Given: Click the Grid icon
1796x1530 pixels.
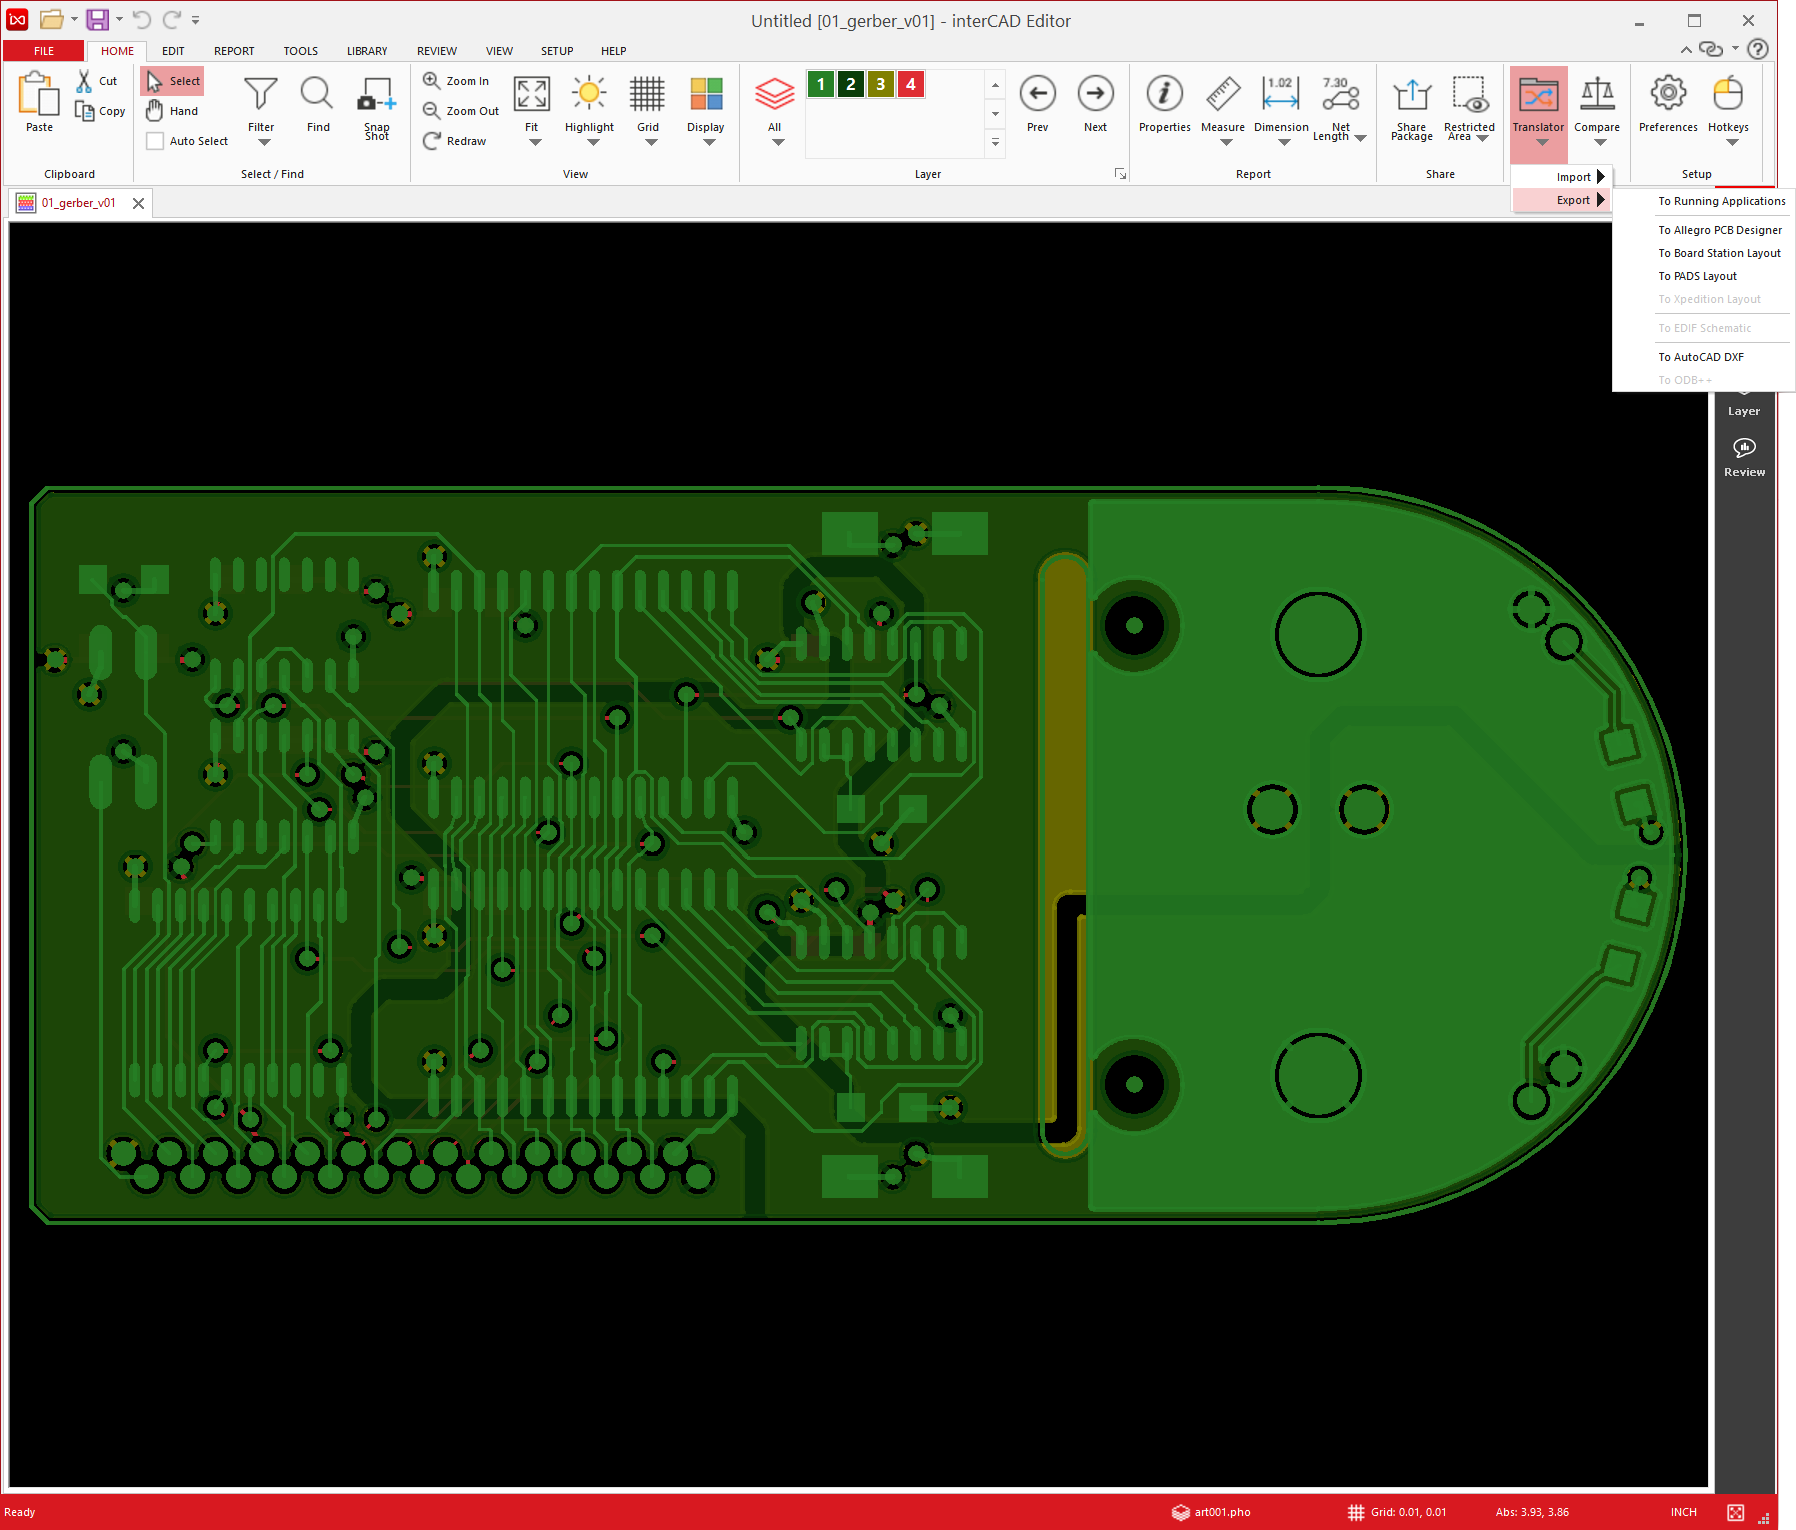Looking at the screenshot, I should click(647, 93).
